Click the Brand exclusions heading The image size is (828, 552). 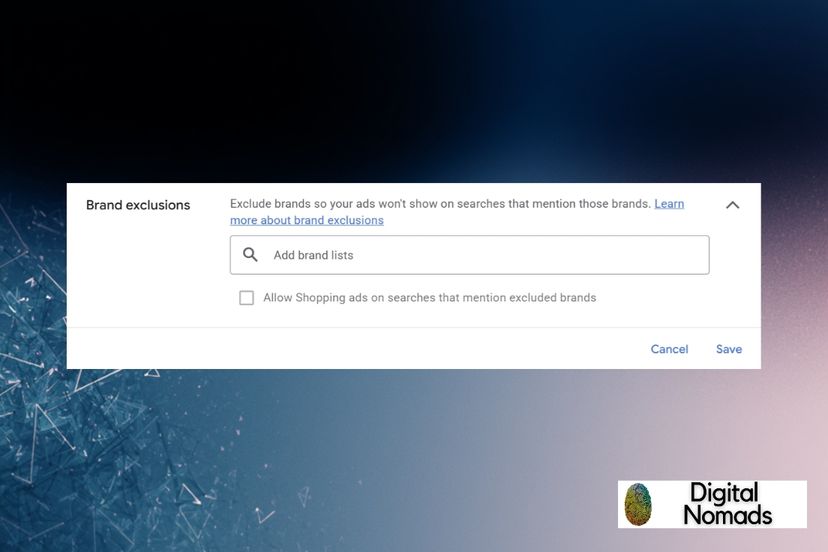tap(138, 205)
